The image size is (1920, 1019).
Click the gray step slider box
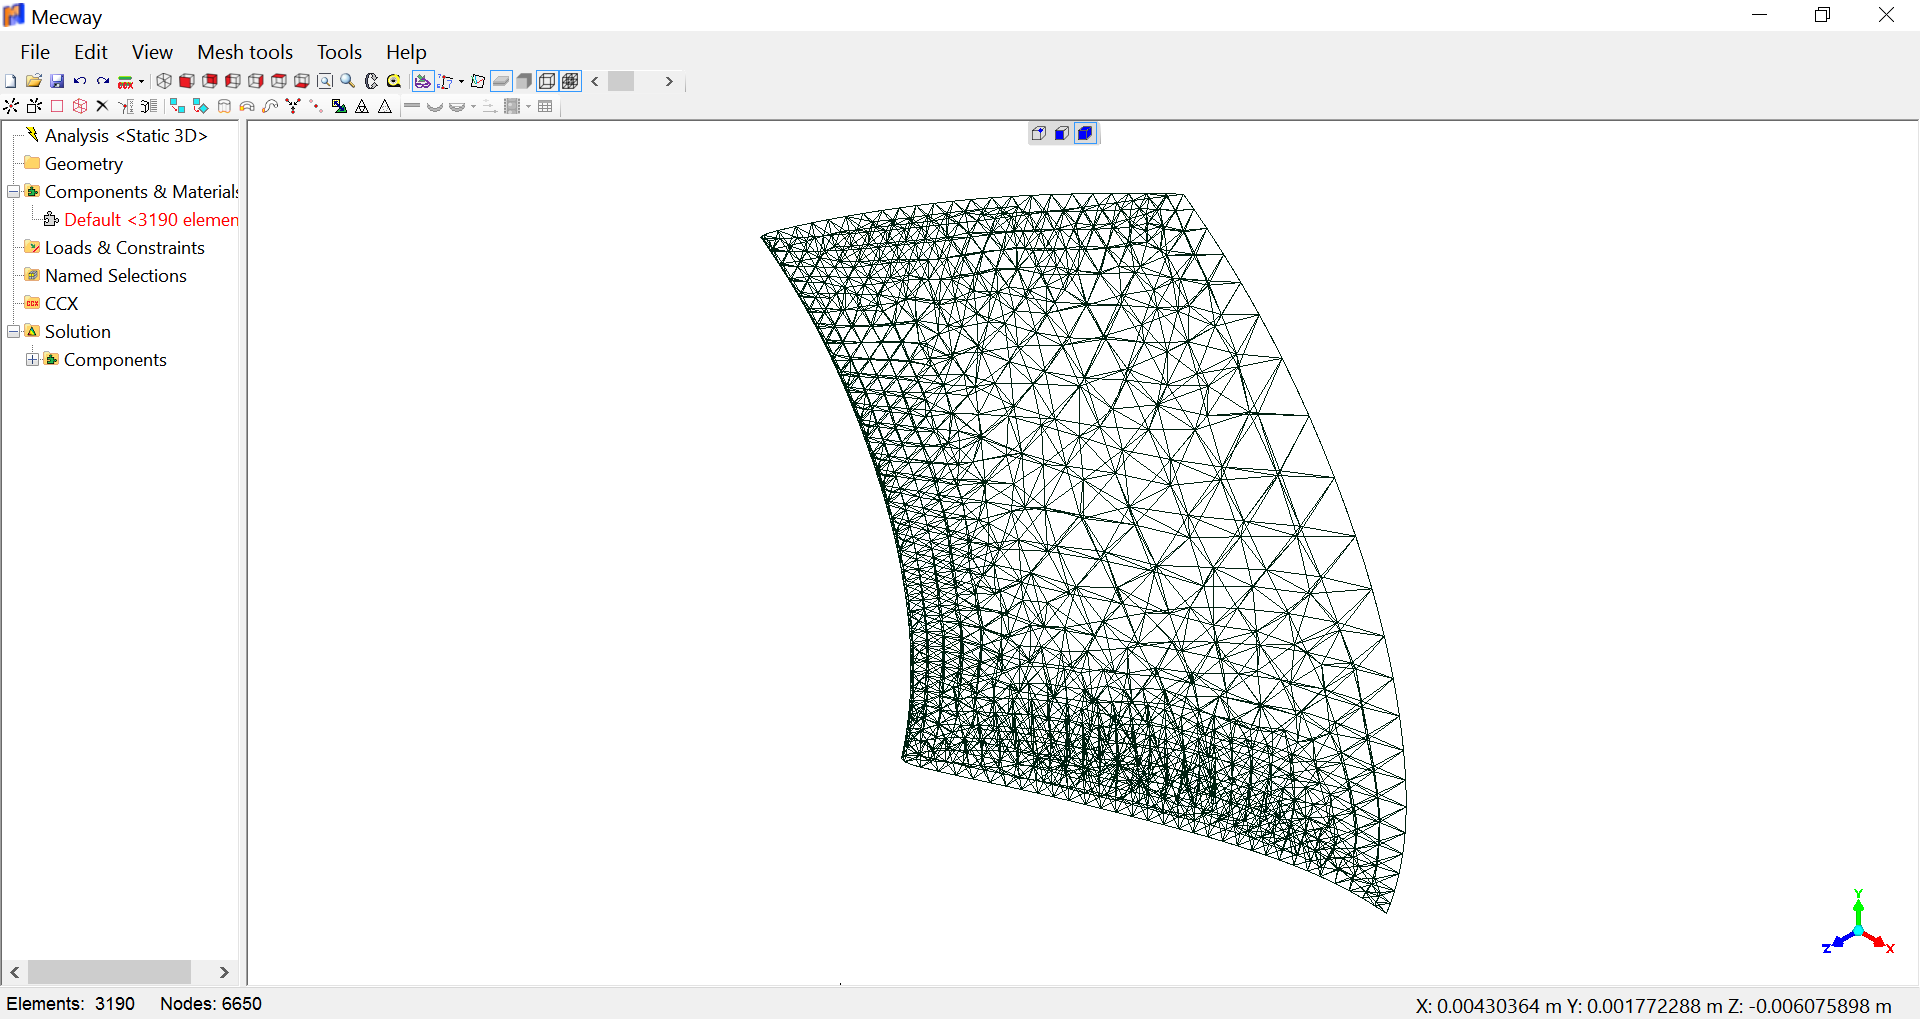coord(621,81)
